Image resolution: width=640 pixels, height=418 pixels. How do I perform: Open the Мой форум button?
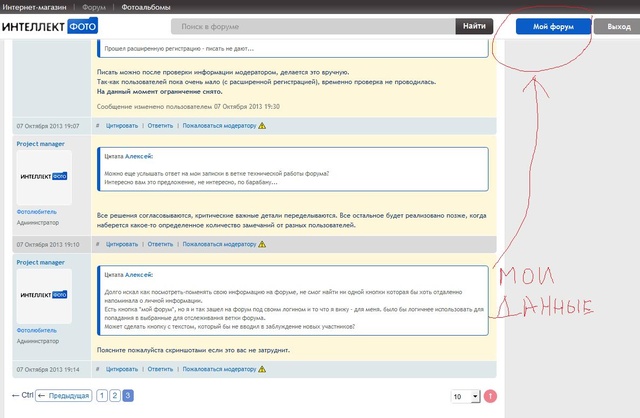click(553, 27)
